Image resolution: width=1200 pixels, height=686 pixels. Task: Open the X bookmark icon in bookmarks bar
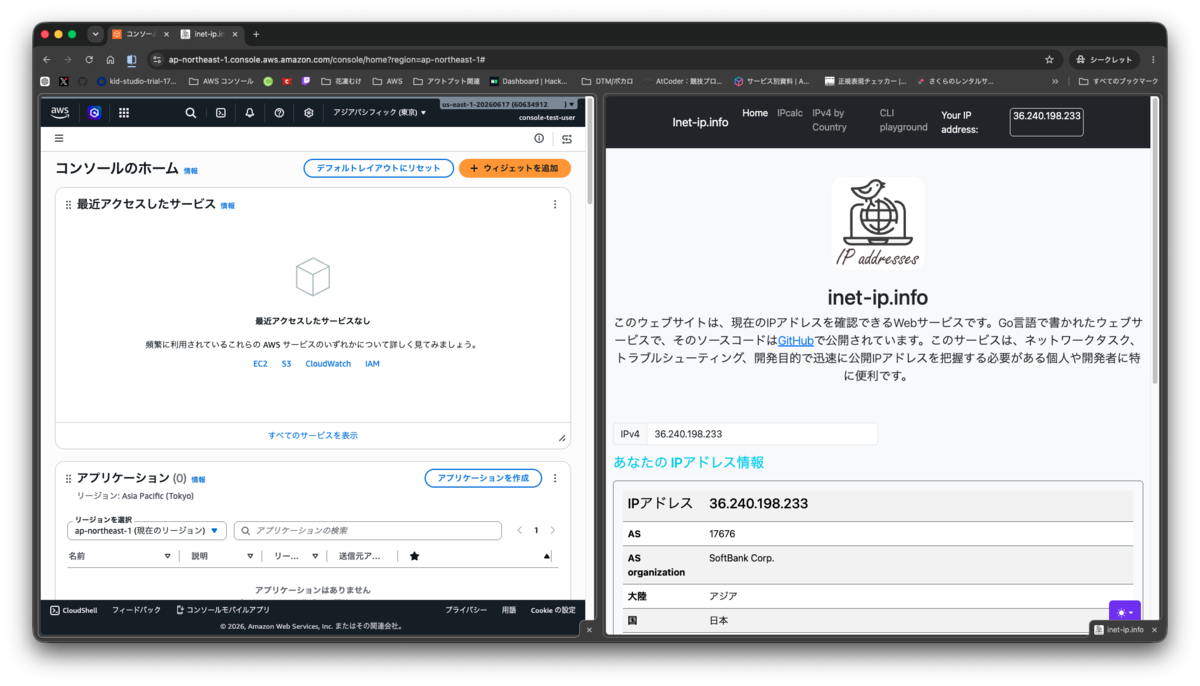64,81
